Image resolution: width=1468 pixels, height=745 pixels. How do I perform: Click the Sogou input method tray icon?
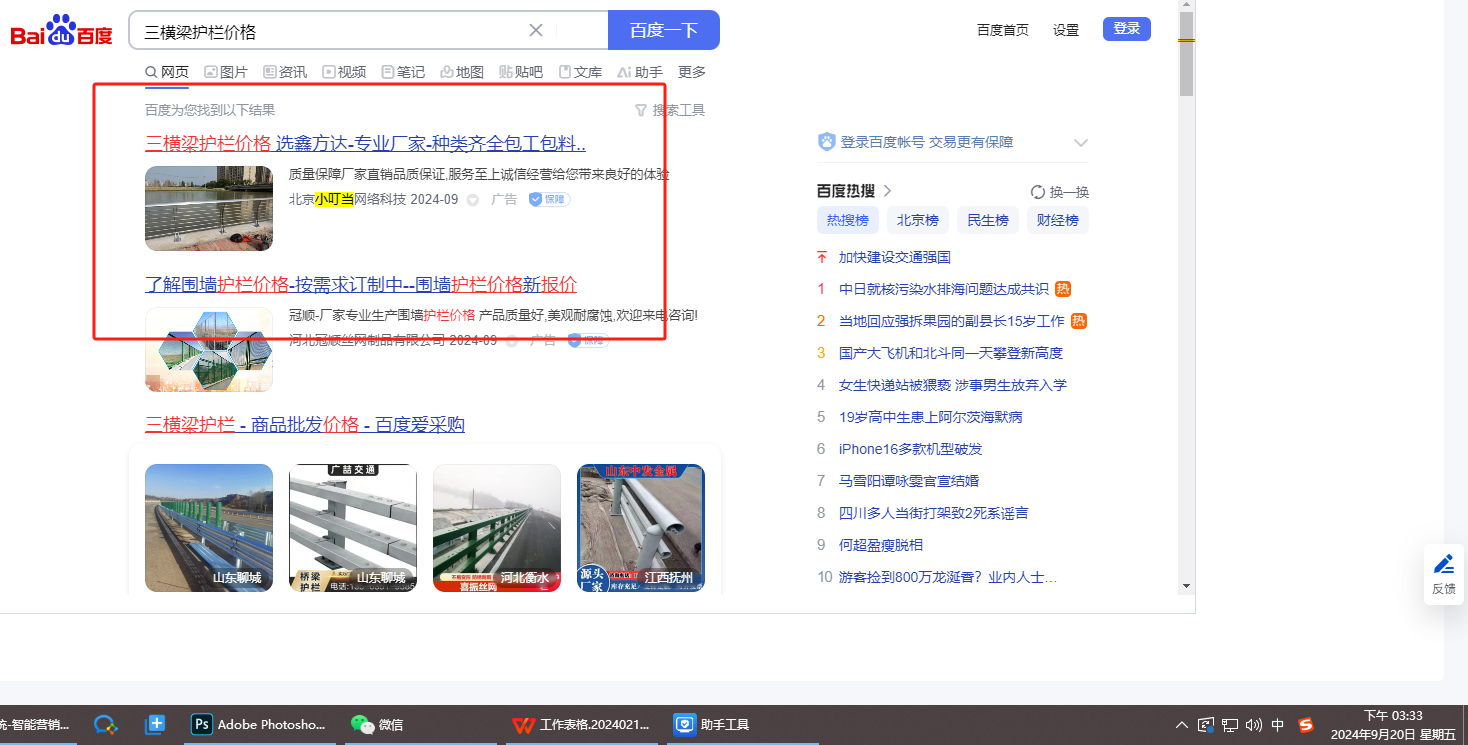tap(1306, 725)
